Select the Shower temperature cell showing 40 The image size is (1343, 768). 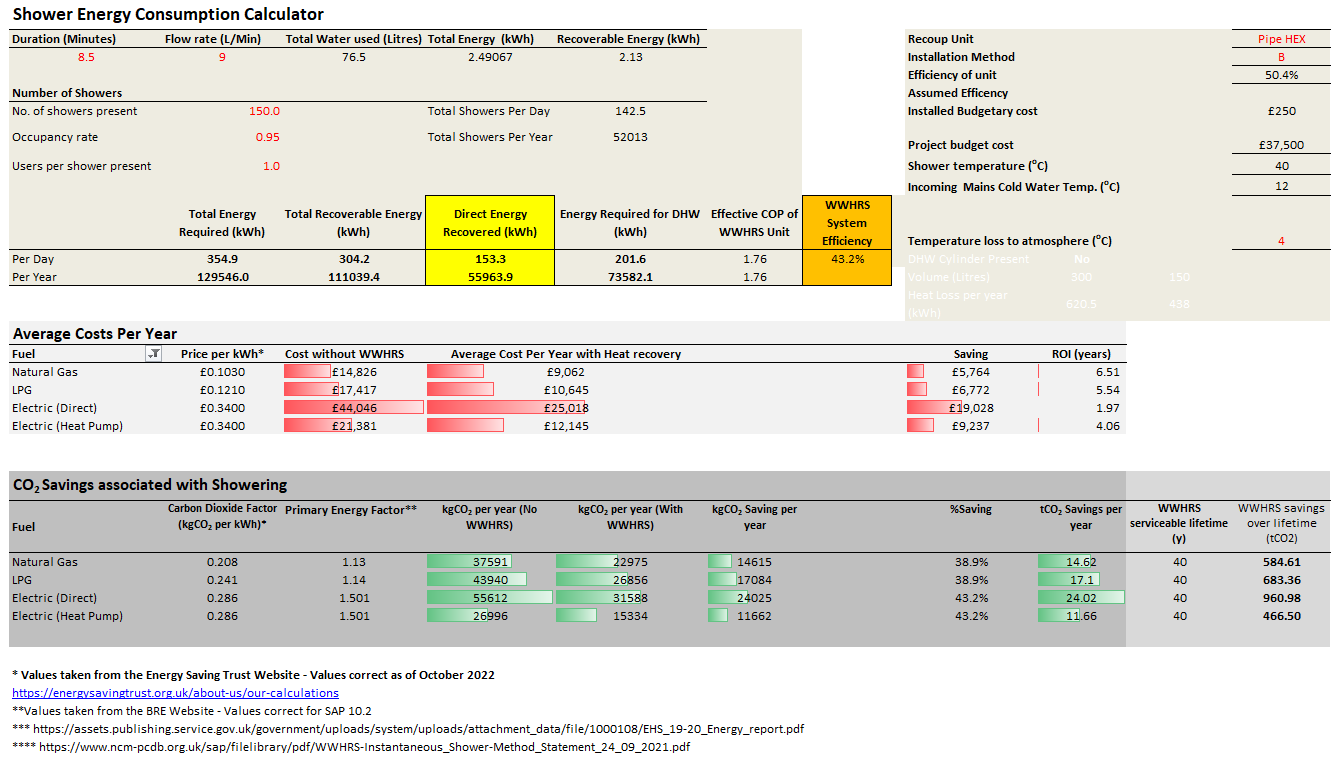[1283, 166]
